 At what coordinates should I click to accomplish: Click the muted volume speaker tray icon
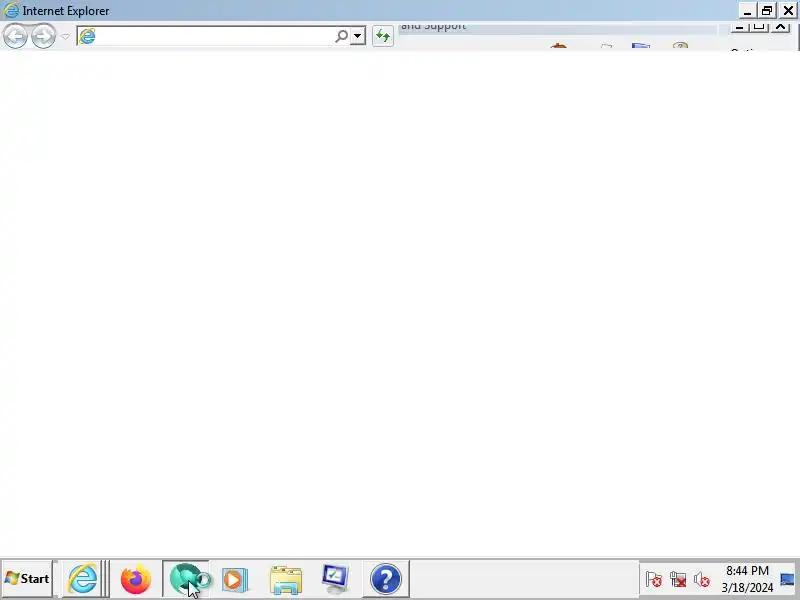coord(702,580)
